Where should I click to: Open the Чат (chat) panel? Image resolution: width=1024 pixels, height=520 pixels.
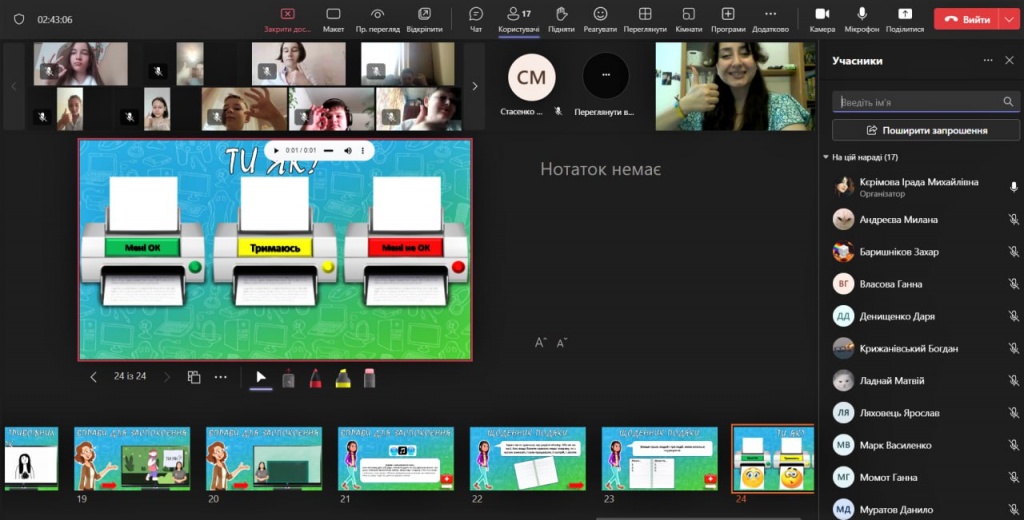[476, 19]
